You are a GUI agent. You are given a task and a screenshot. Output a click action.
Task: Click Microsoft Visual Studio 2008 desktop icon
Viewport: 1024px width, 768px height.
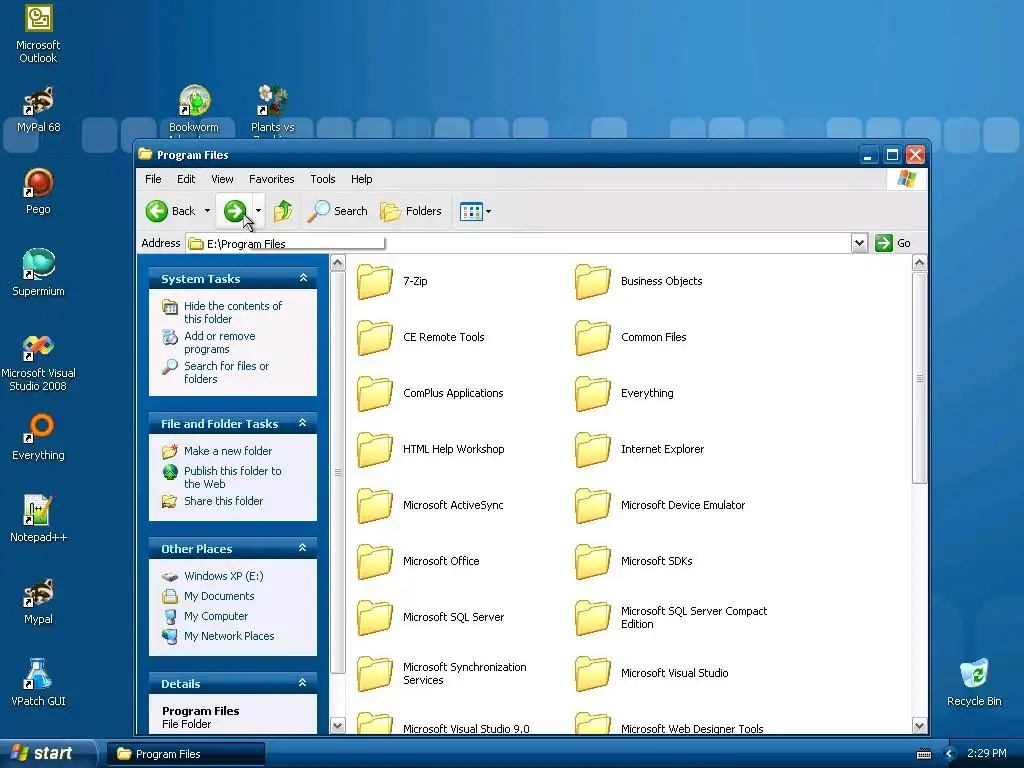[38, 362]
